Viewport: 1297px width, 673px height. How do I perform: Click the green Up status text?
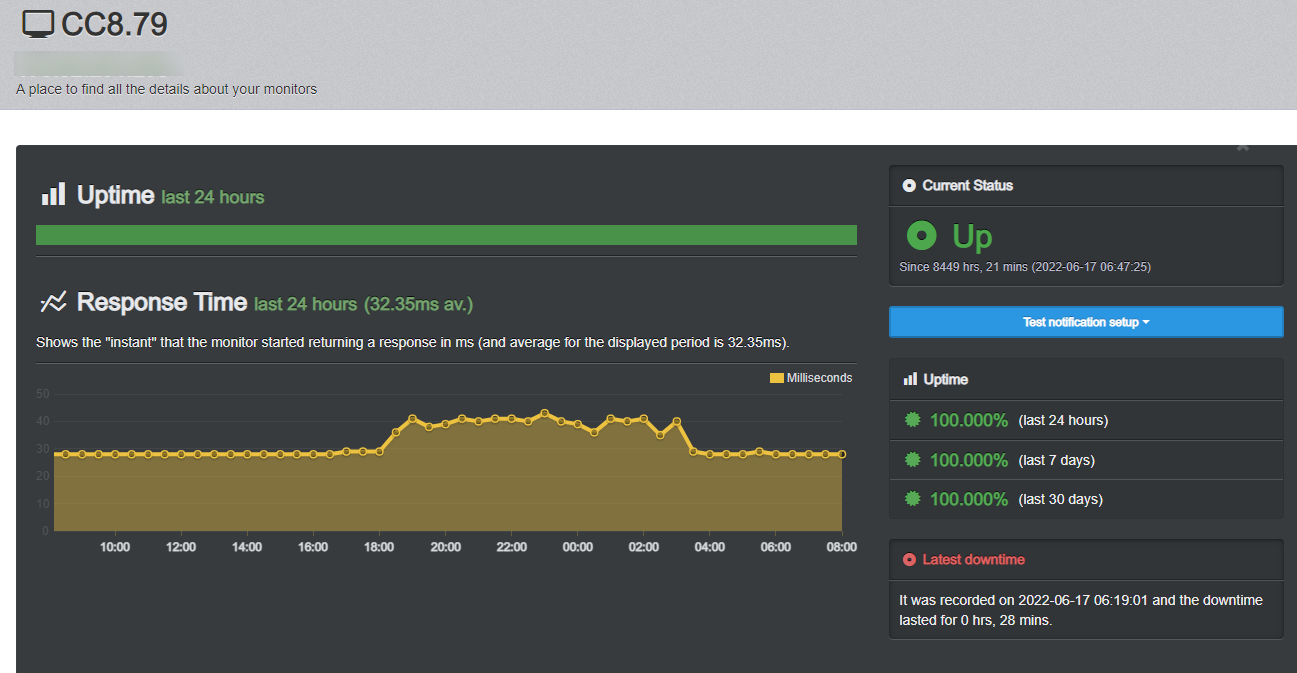[972, 236]
